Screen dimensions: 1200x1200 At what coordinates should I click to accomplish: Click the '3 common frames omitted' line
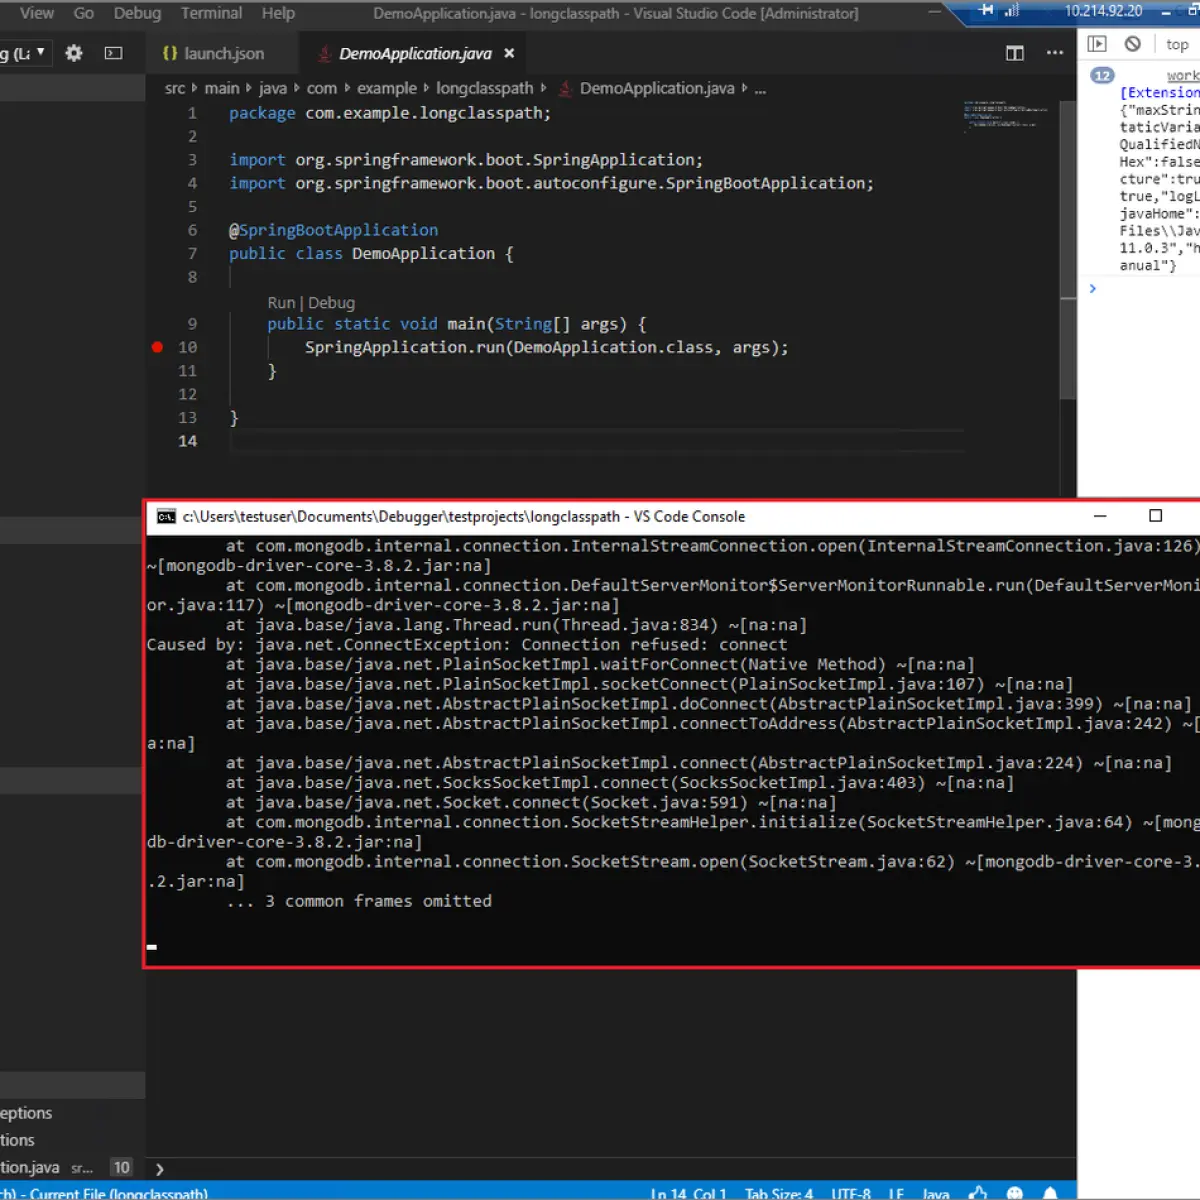point(359,901)
